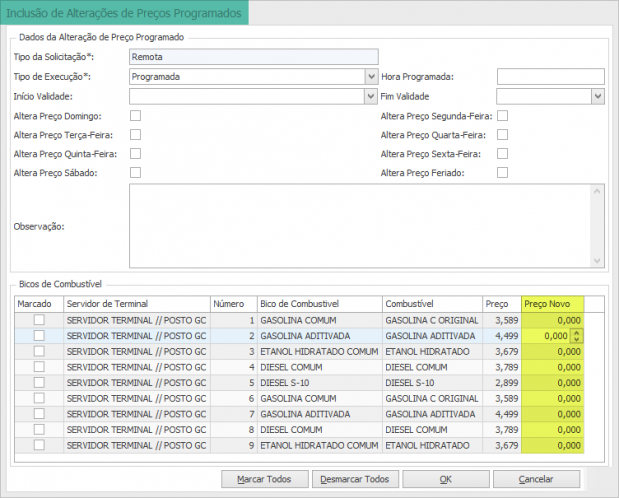Viewport: 619px width, 498px height.
Task: Click Preço Novo cell for row 4
Action: click(x=552, y=367)
